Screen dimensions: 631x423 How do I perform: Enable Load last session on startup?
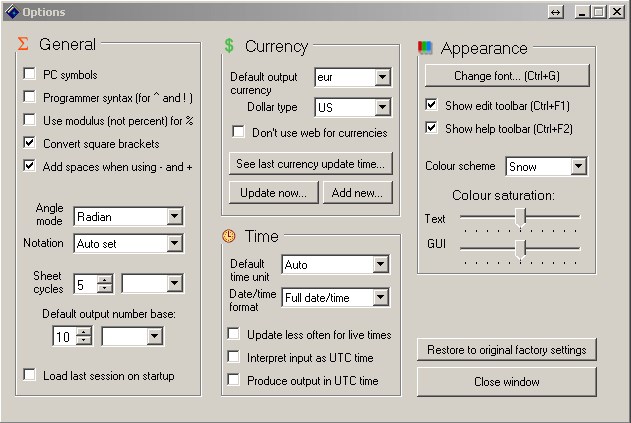click(29, 375)
